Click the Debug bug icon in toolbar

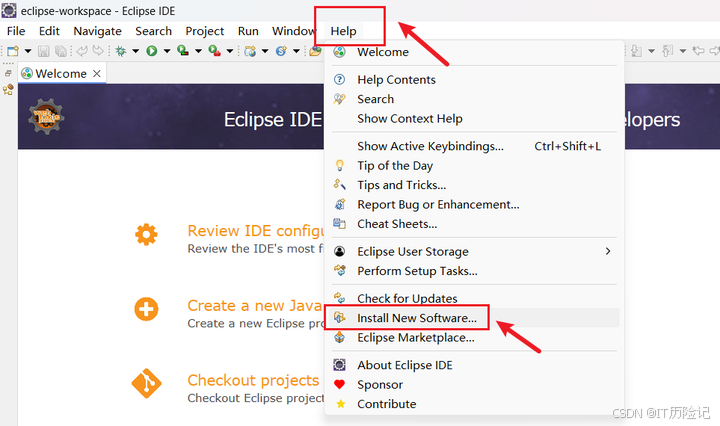pyautogui.click(x=121, y=51)
